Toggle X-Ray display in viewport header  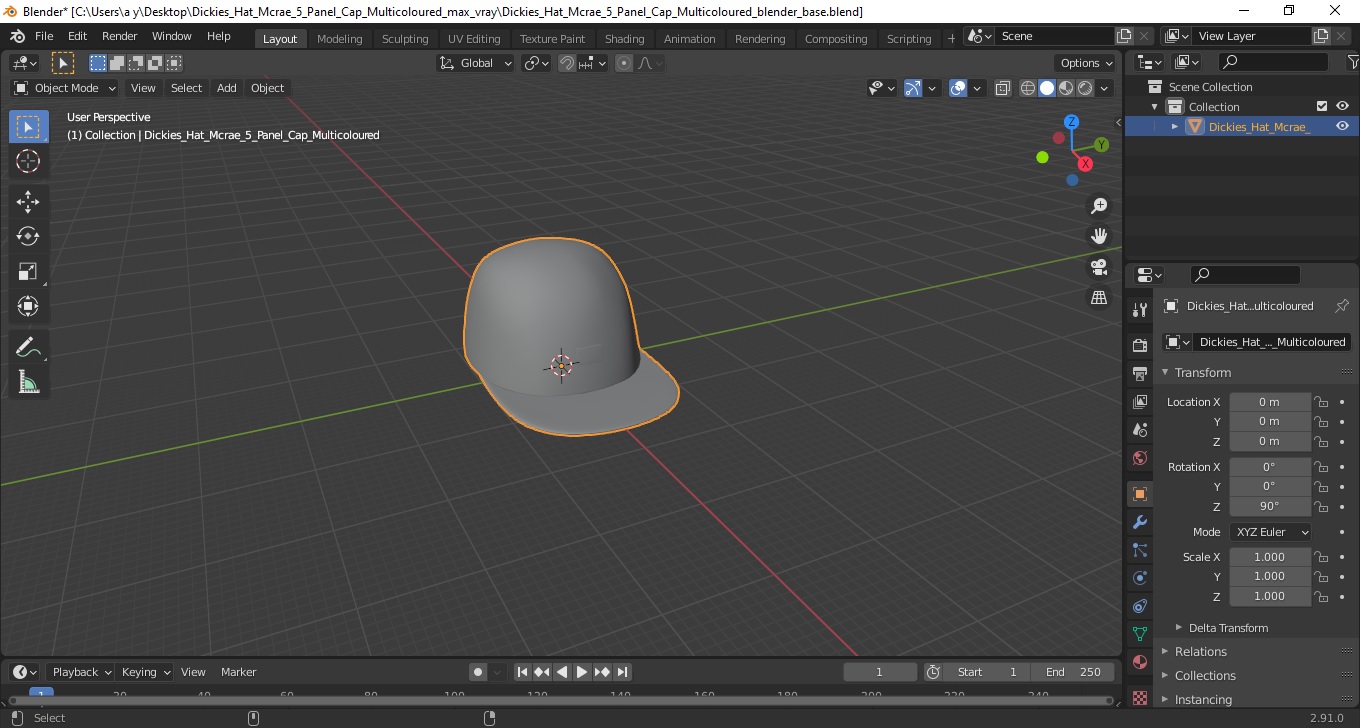1003,88
